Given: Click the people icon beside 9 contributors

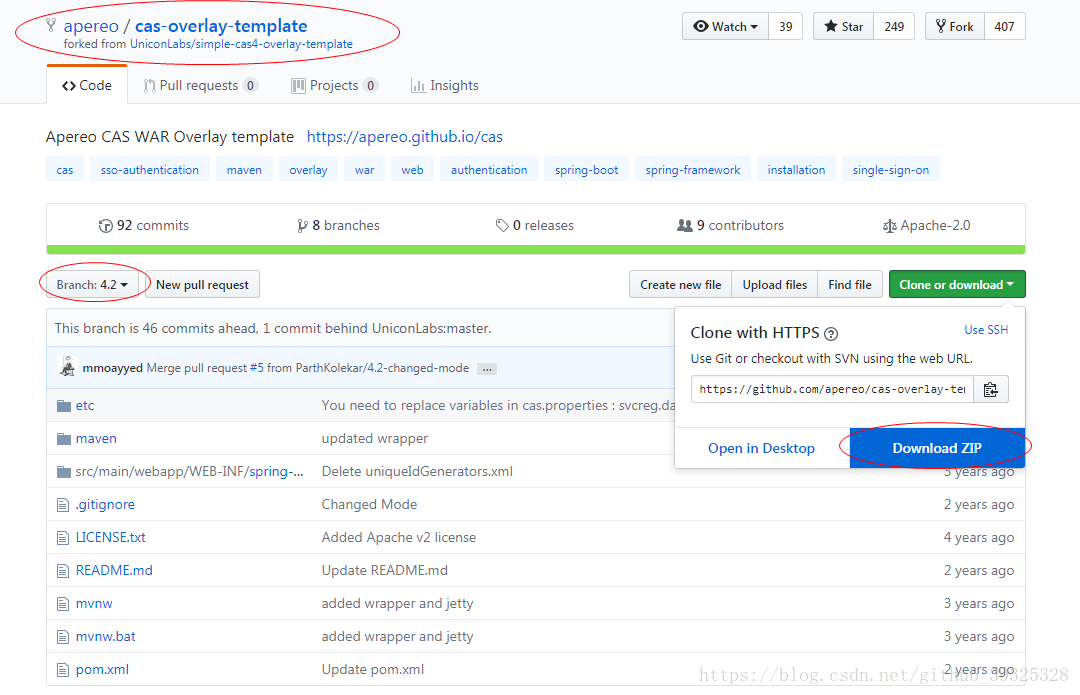Looking at the screenshot, I should 685,225.
